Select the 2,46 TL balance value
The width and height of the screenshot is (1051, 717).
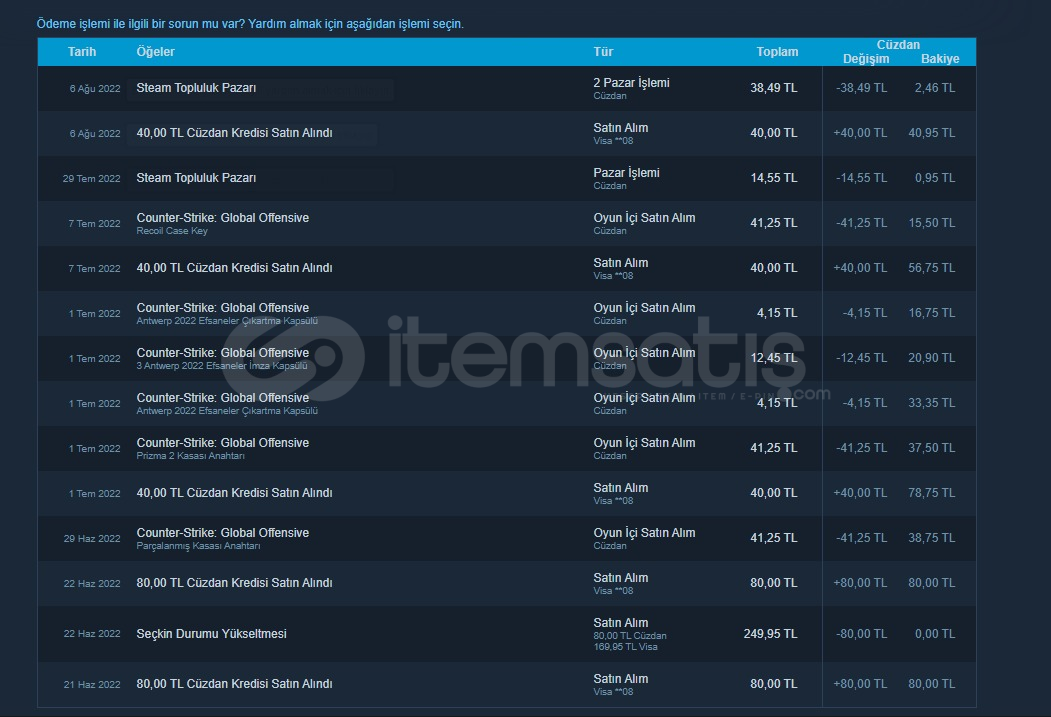[x=934, y=88]
